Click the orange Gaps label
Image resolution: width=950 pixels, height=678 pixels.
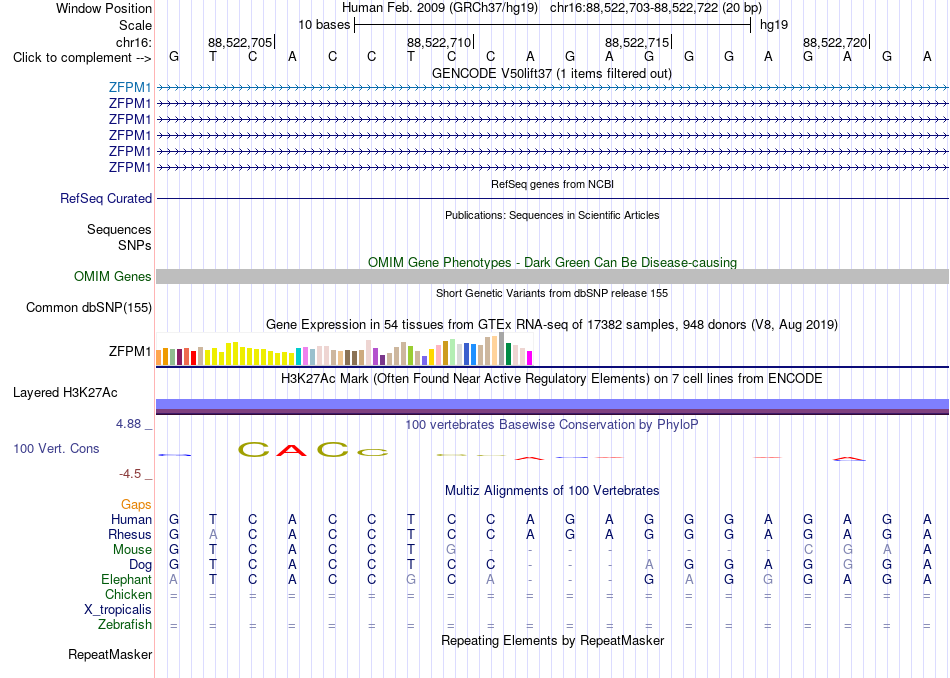(x=136, y=505)
